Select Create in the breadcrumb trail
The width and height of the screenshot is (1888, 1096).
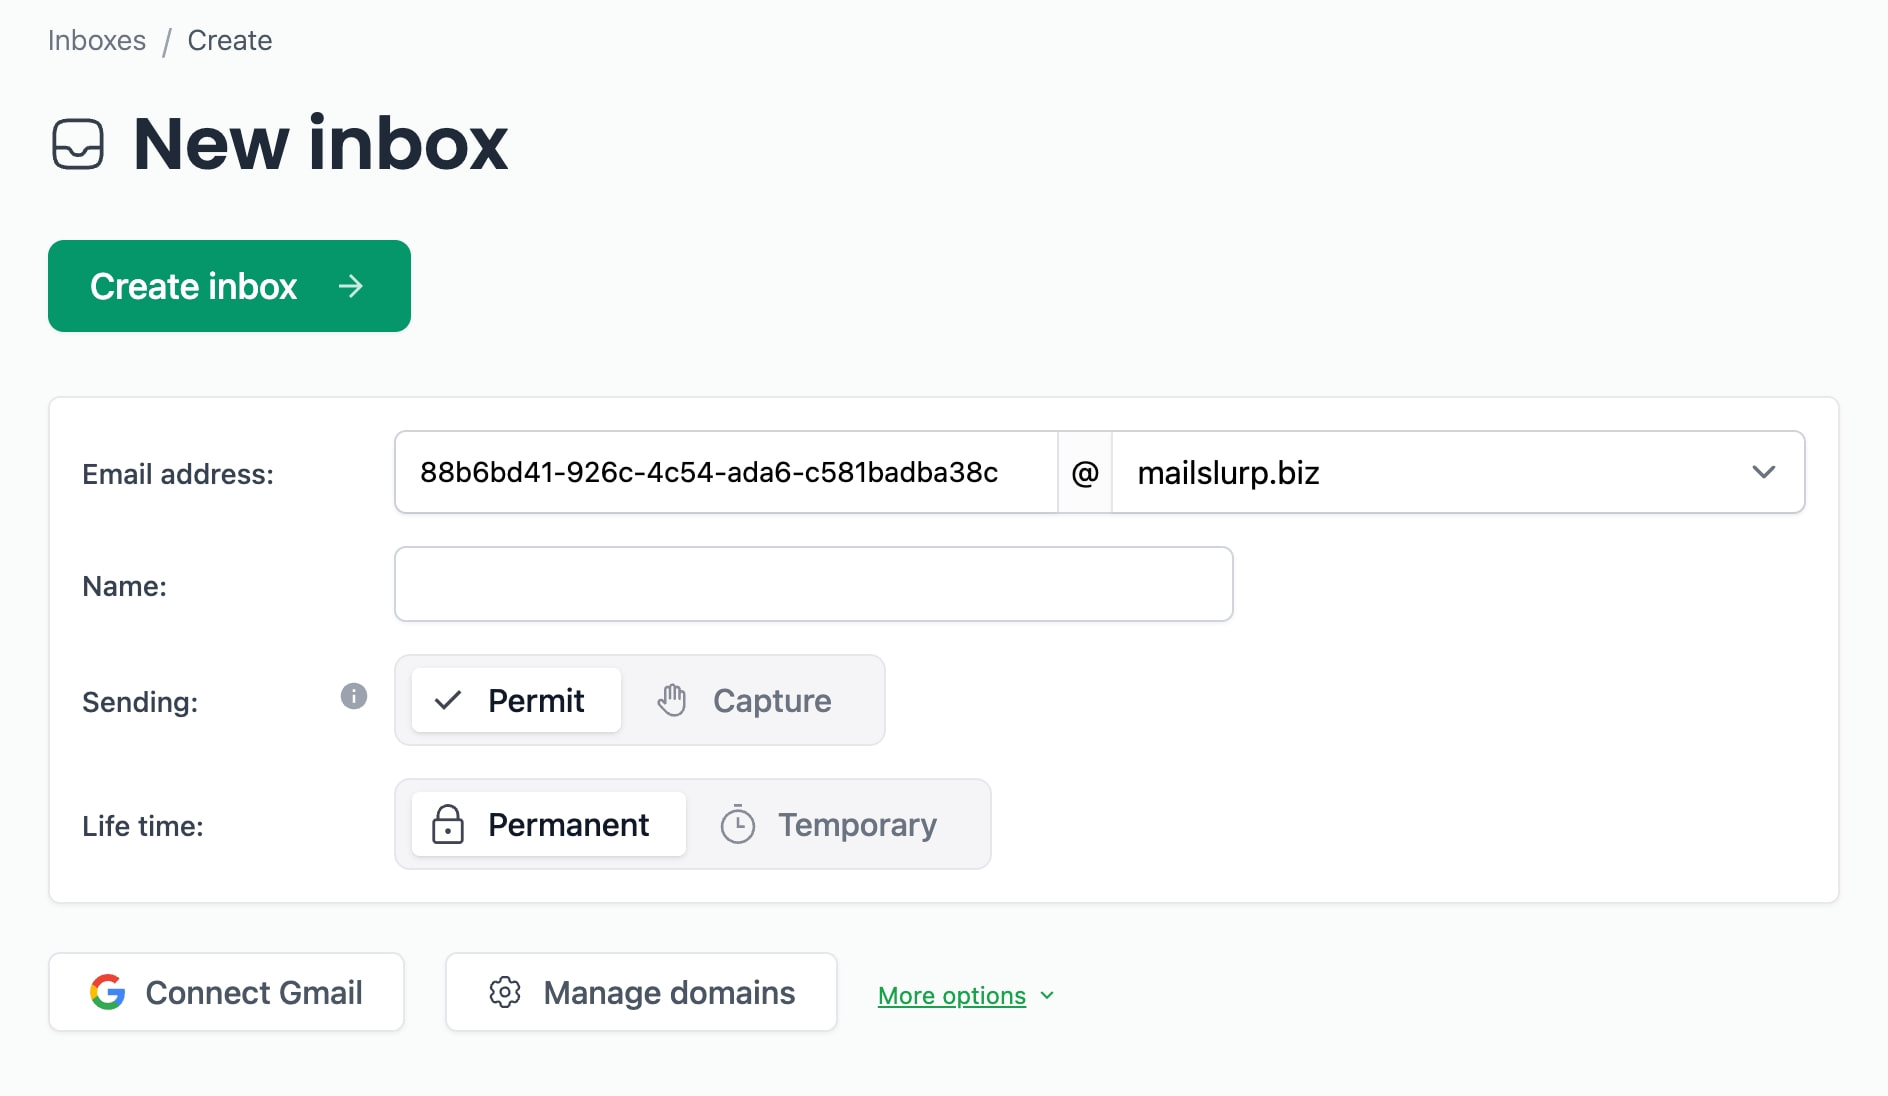(x=229, y=40)
